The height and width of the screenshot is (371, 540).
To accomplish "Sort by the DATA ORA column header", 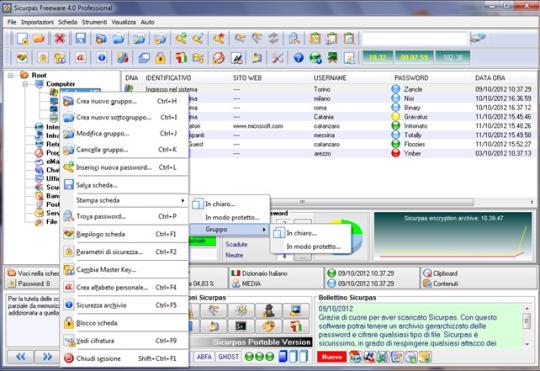I will [490, 78].
